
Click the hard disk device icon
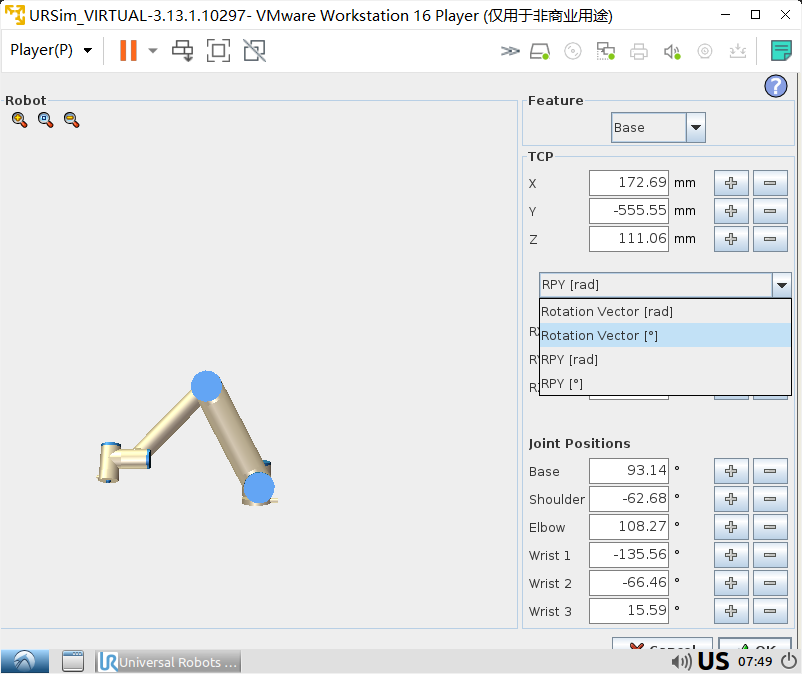click(539, 50)
